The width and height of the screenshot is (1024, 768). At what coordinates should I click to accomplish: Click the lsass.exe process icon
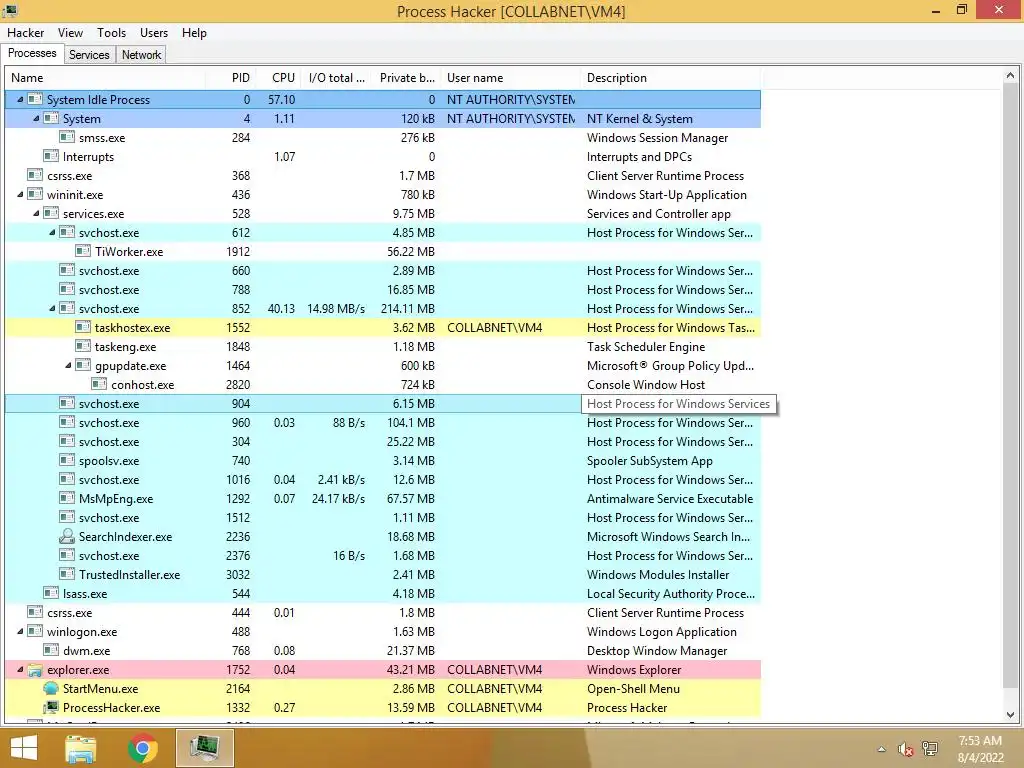click(51, 593)
